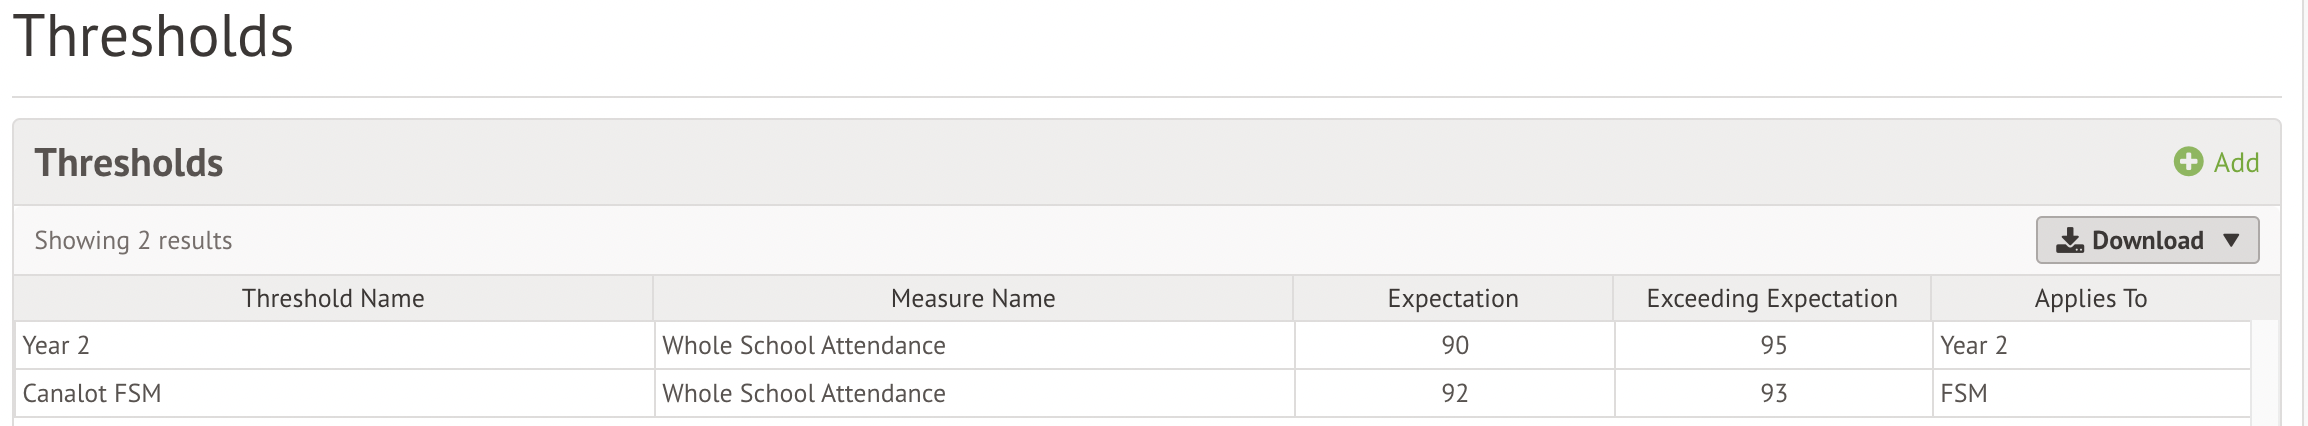Screen dimensions: 2308x426
Task: Click the expectation value 90
Action: [1455, 345]
